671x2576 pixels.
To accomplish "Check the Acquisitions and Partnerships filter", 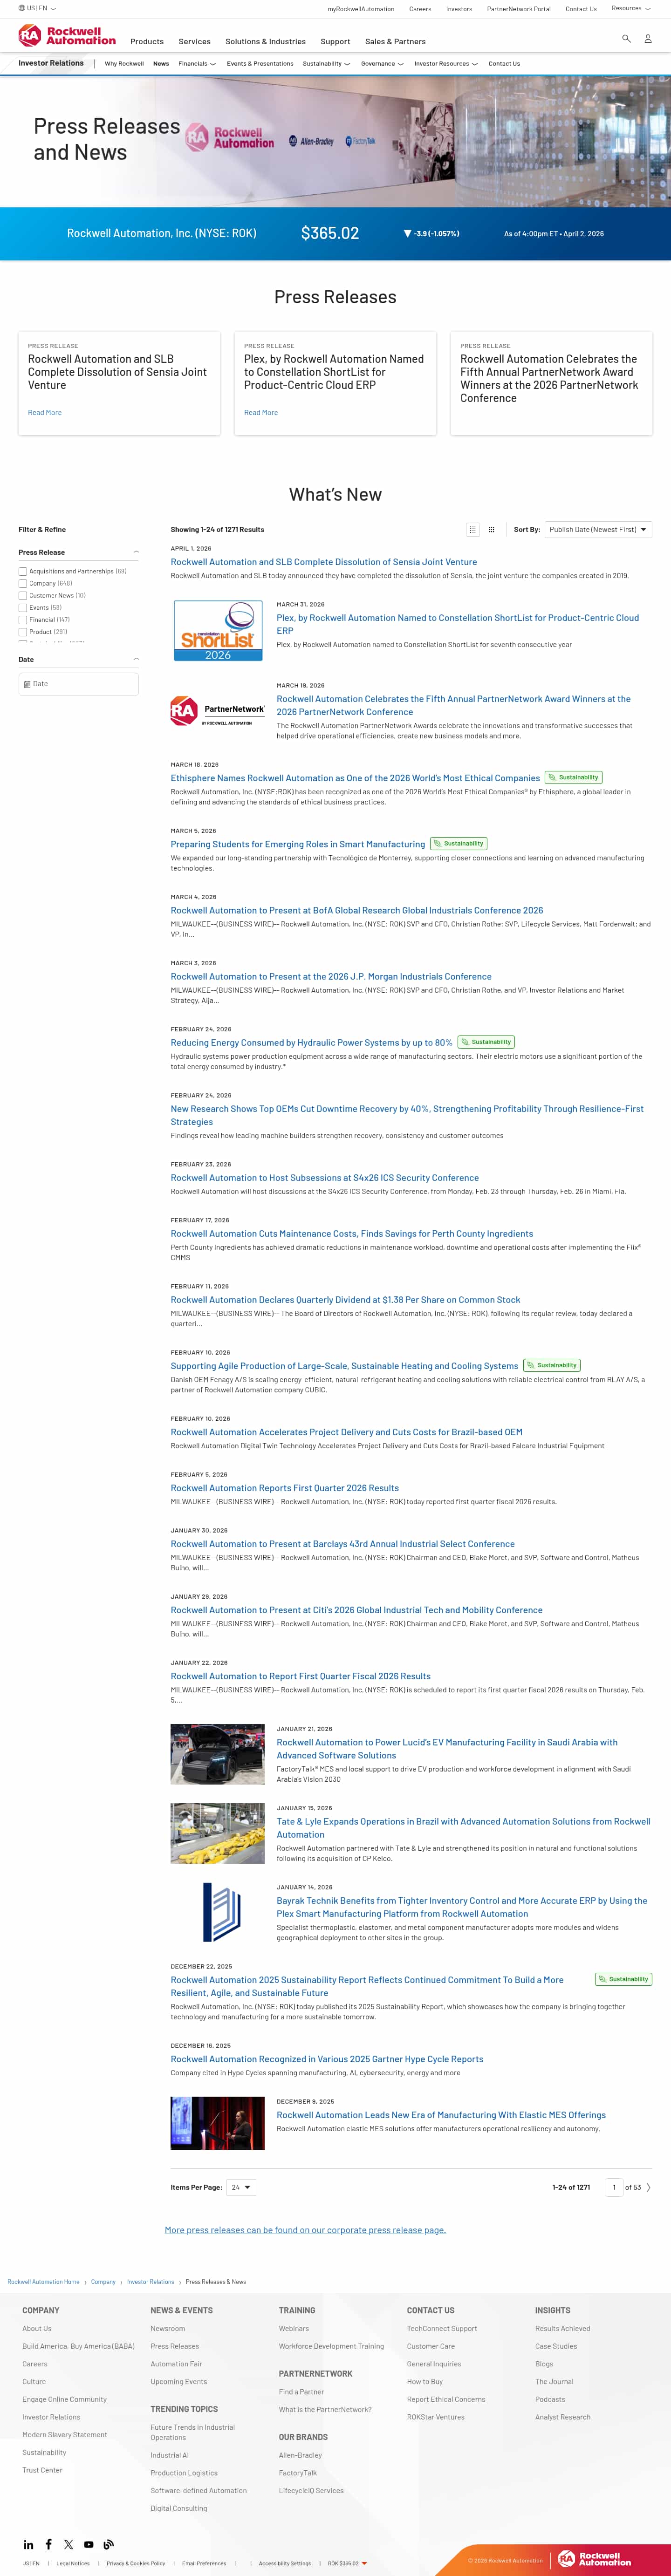I will pos(23,572).
